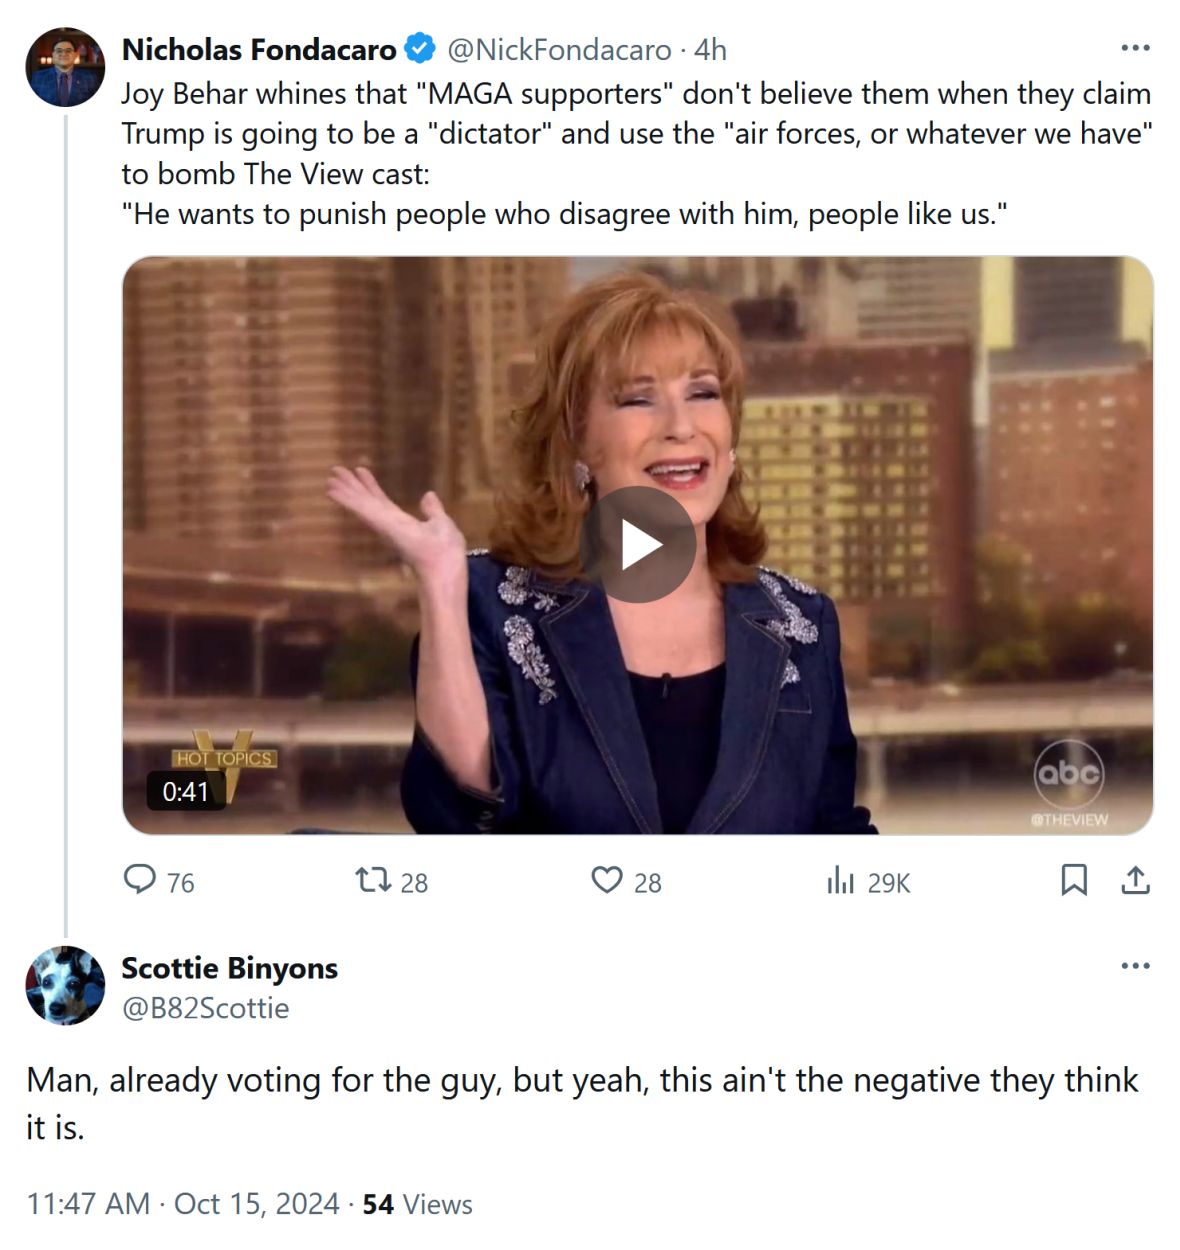This screenshot has width=1180, height=1250.
Task: Open Nicholas Fondacaro's profile picture
Action: click(x=65, y=67)
